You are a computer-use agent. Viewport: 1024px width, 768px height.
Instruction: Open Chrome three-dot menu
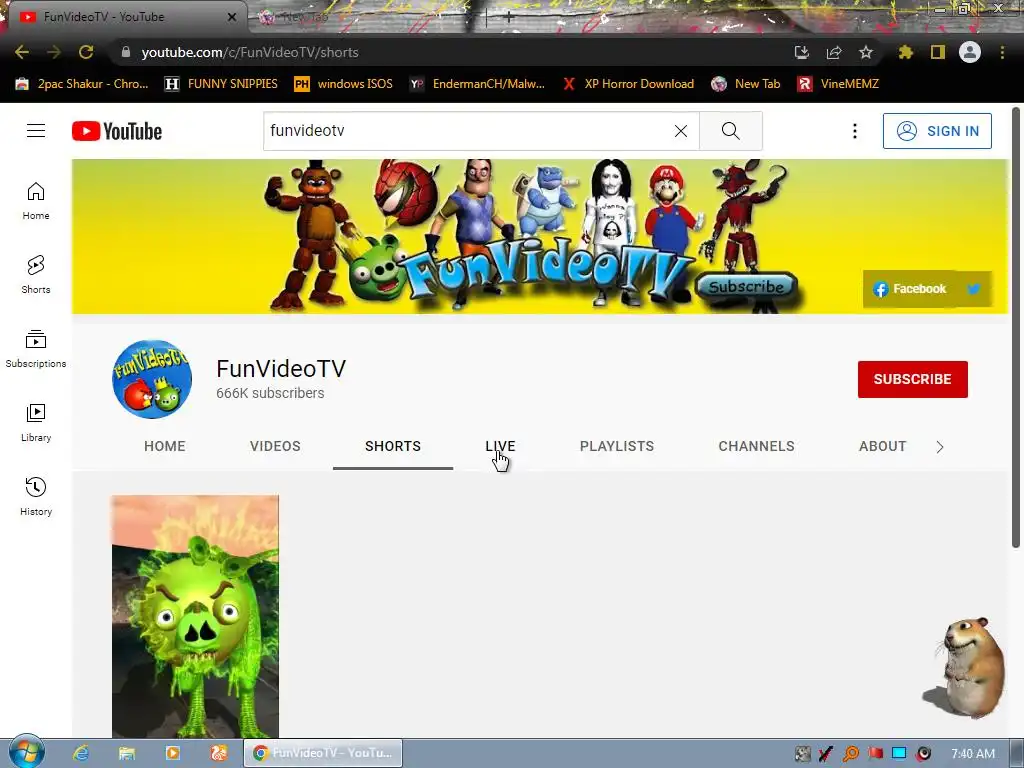(x=1002, y=52)
